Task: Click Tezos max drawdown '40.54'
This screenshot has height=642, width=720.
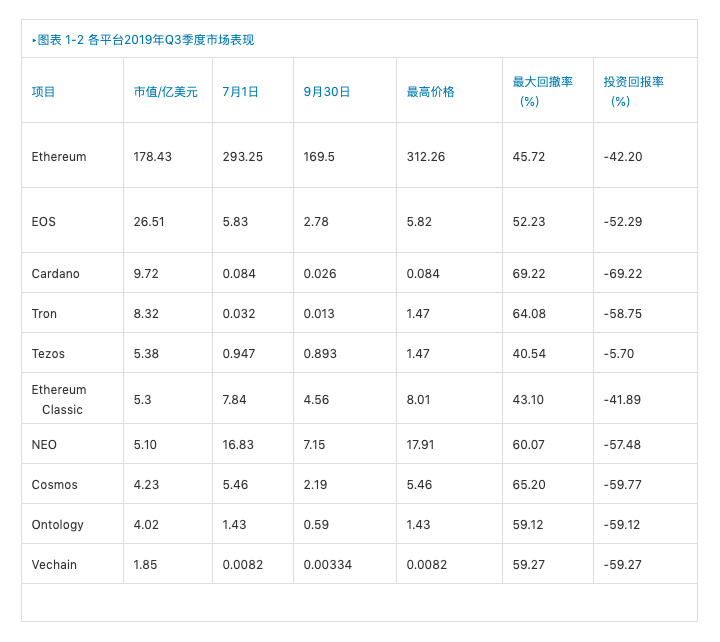Action: pos(529,354)
